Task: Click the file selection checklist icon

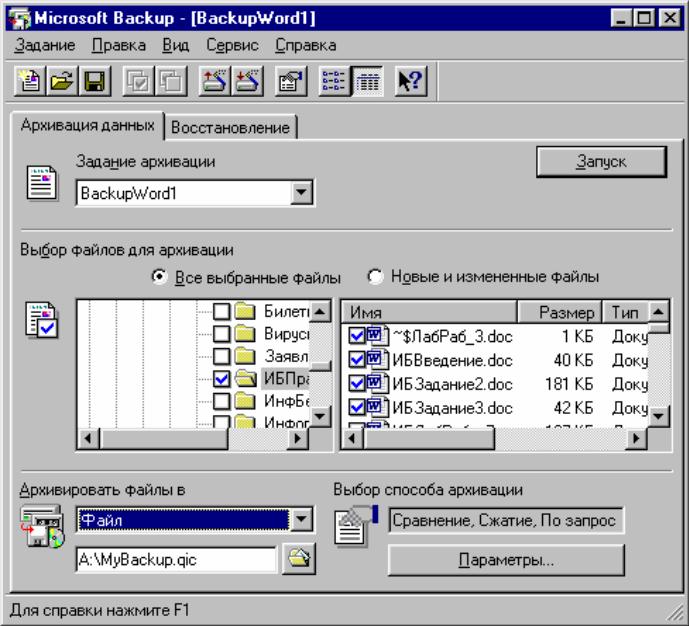Action: (41, 320)
